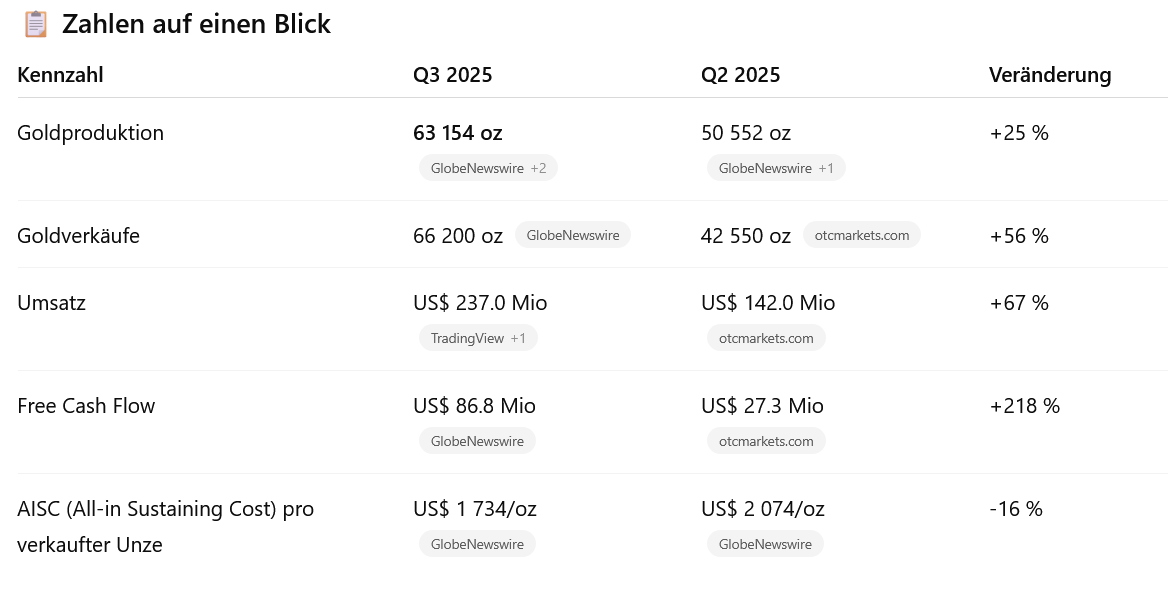
Task: Click the Free Cash Flow row label
Action: 86,406
